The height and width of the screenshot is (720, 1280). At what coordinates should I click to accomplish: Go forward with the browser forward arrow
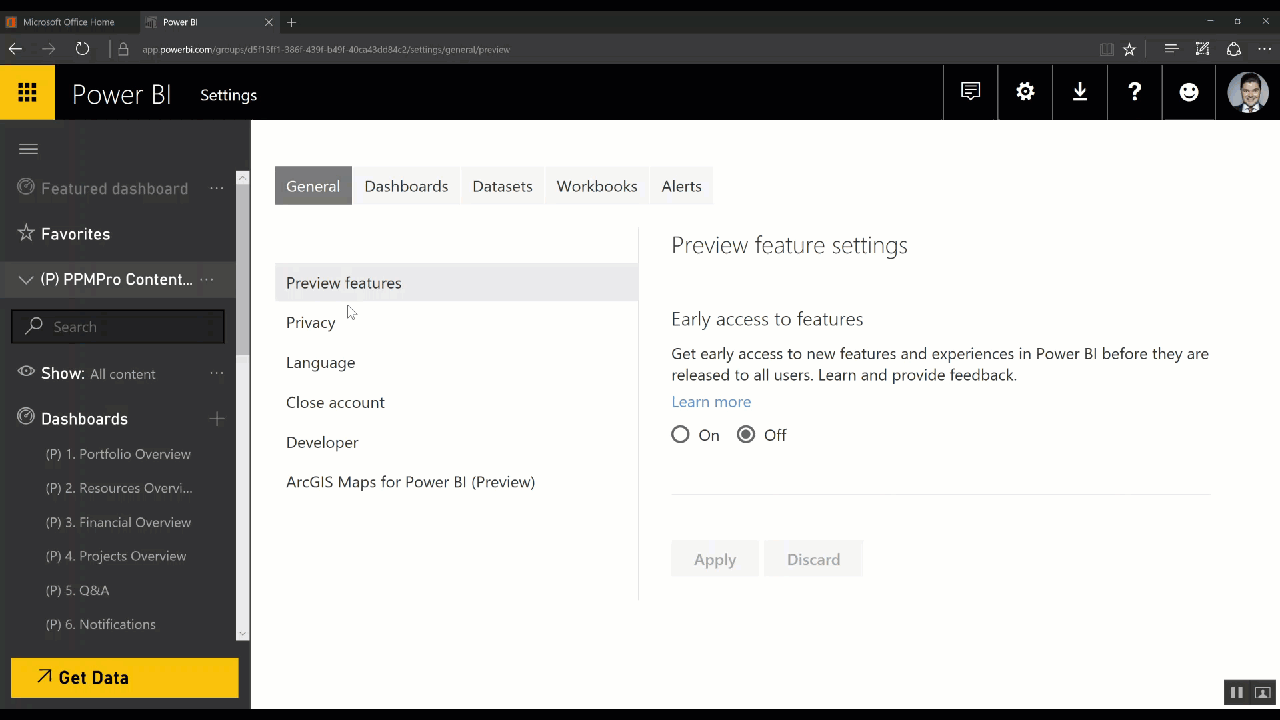pyautogui.click(x=48, y=48)
